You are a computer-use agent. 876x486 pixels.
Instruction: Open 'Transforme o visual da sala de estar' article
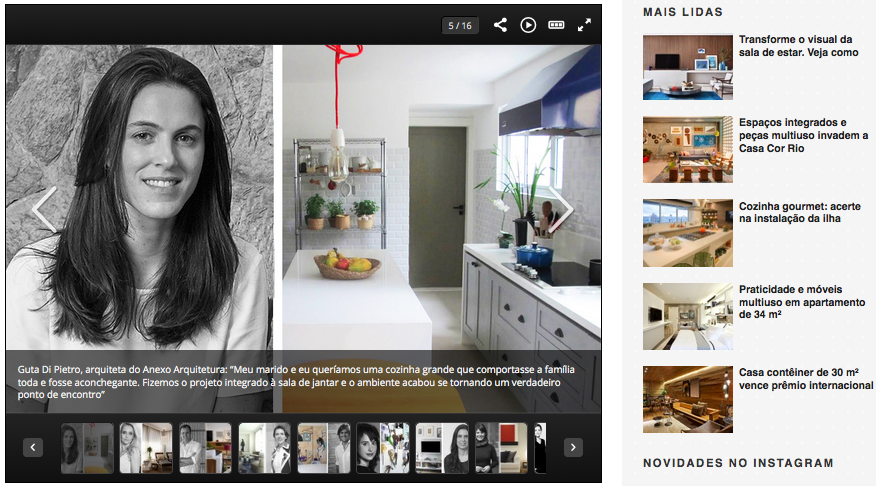(798, 46)
